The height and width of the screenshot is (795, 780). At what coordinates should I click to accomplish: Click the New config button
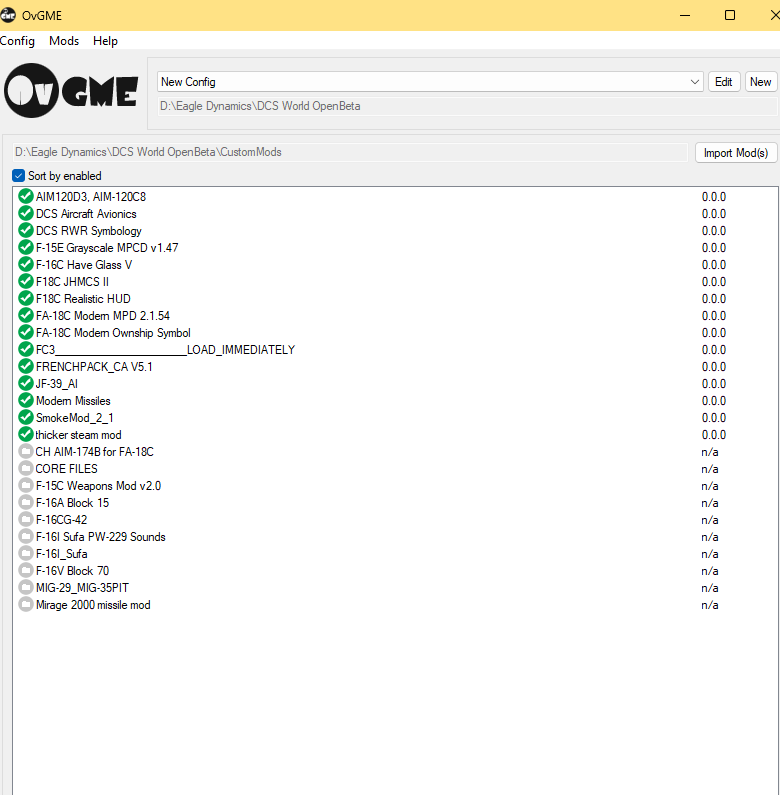click(x=760, y=82)
